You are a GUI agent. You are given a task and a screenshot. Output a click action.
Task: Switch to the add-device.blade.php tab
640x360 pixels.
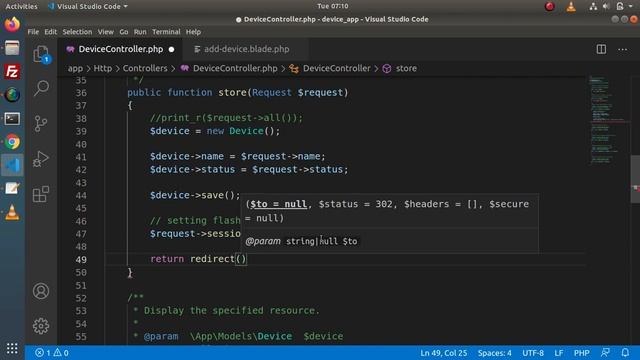(x=246, y=49)
